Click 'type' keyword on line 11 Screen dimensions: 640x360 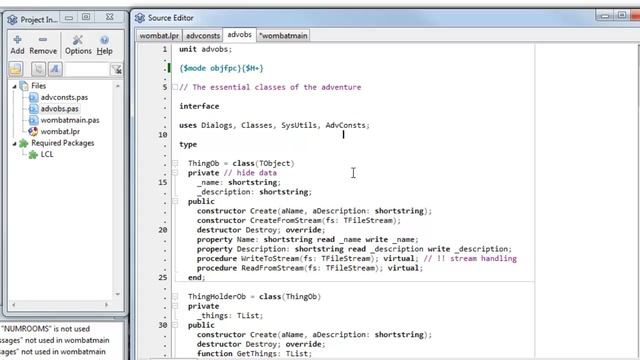188,144
